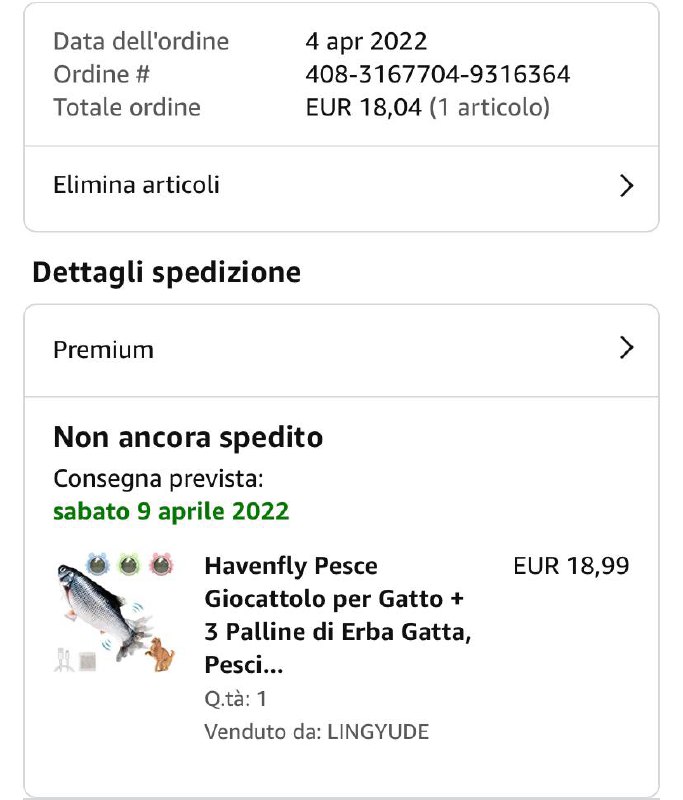Tap the order date 4 apr 2022

[x=366, y=41]
